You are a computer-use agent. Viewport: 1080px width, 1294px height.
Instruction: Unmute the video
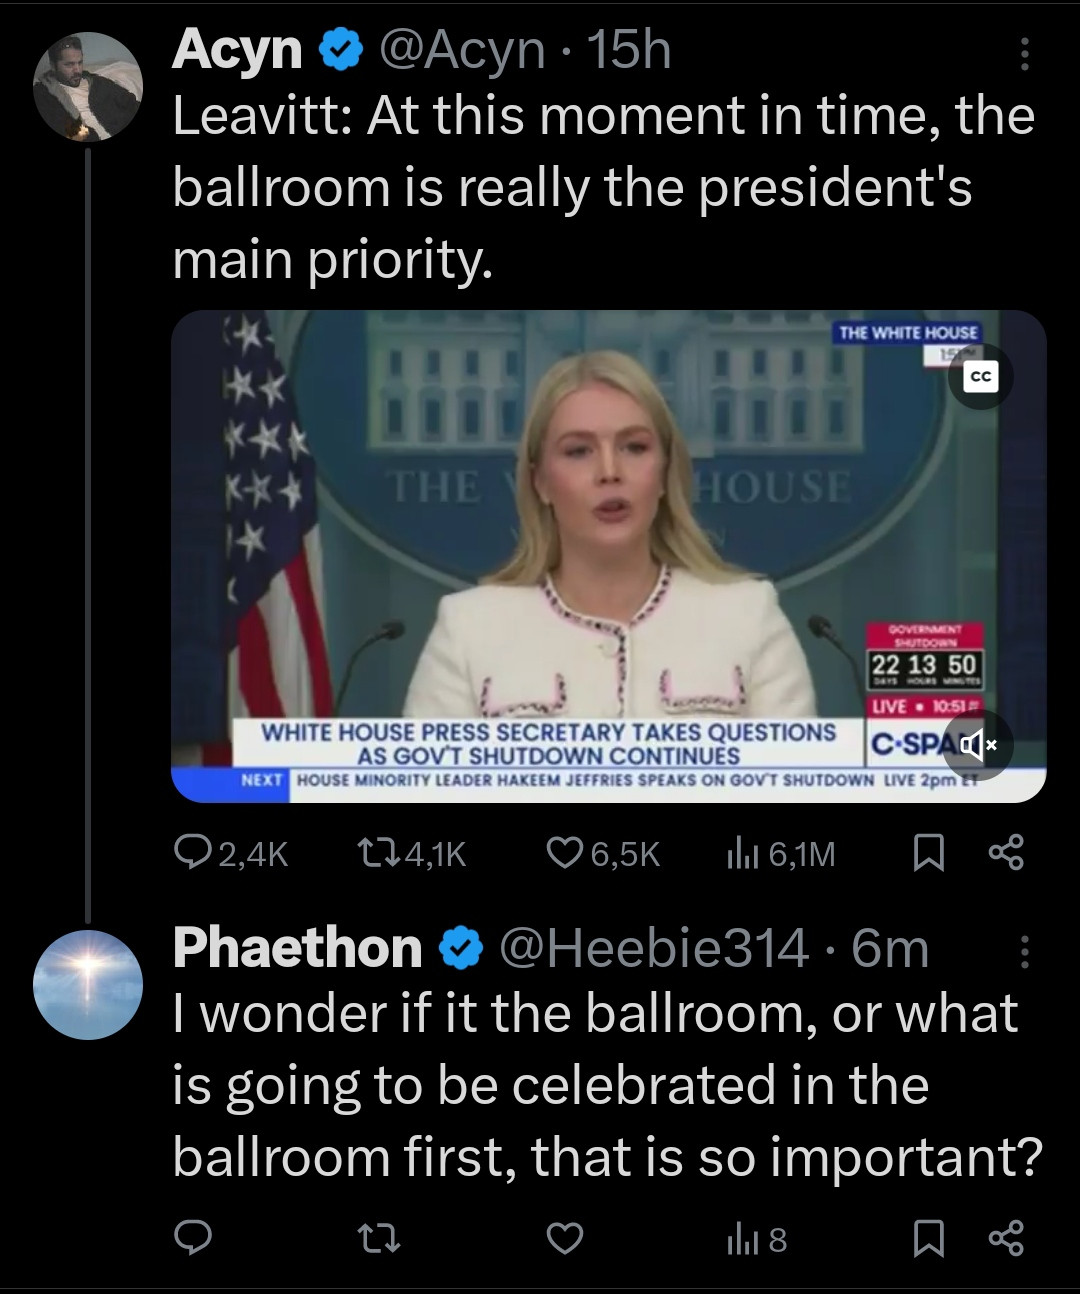point(978,744)
